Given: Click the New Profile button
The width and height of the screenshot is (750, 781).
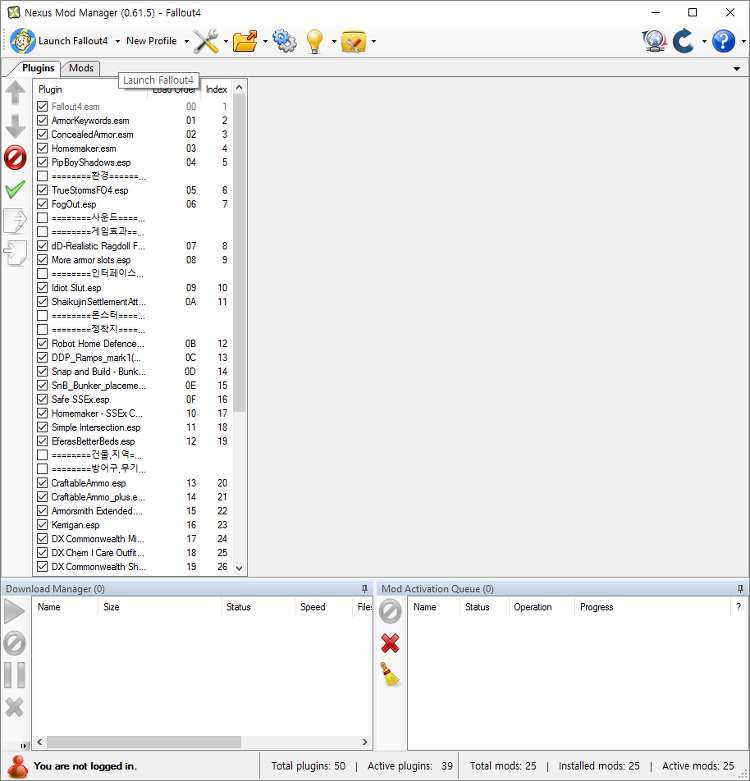Looking at the screenshot, I should click(x=151, y=41).
